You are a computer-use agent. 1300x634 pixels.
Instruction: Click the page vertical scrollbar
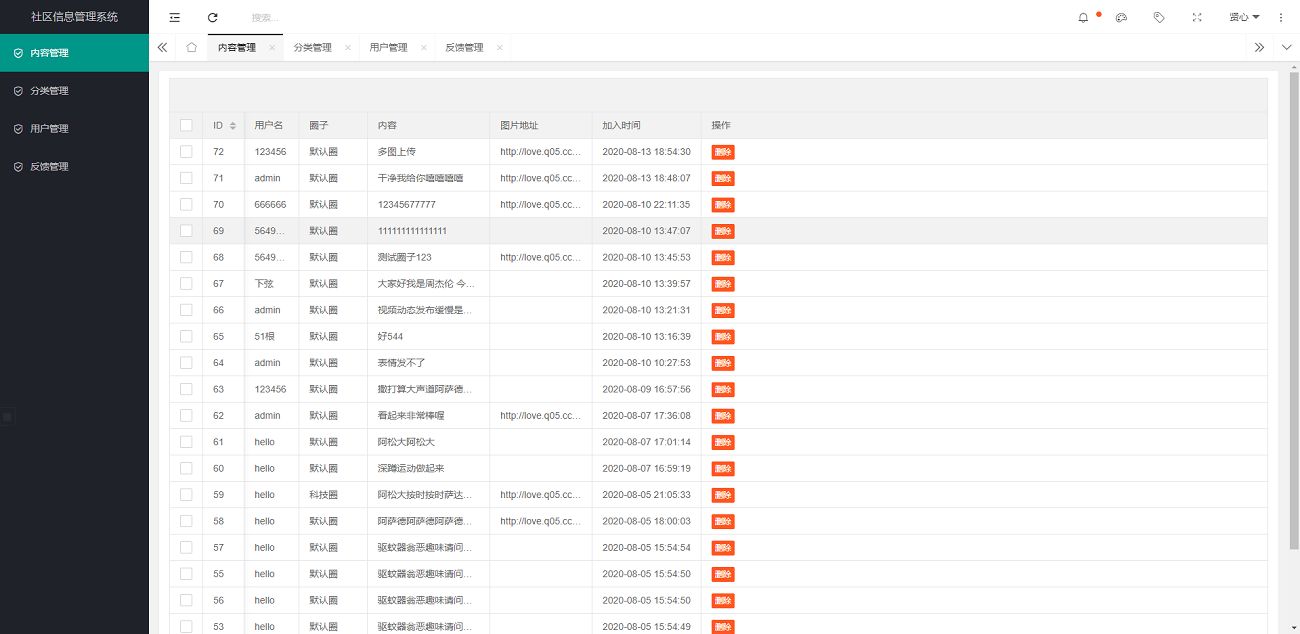[1294, 310]
